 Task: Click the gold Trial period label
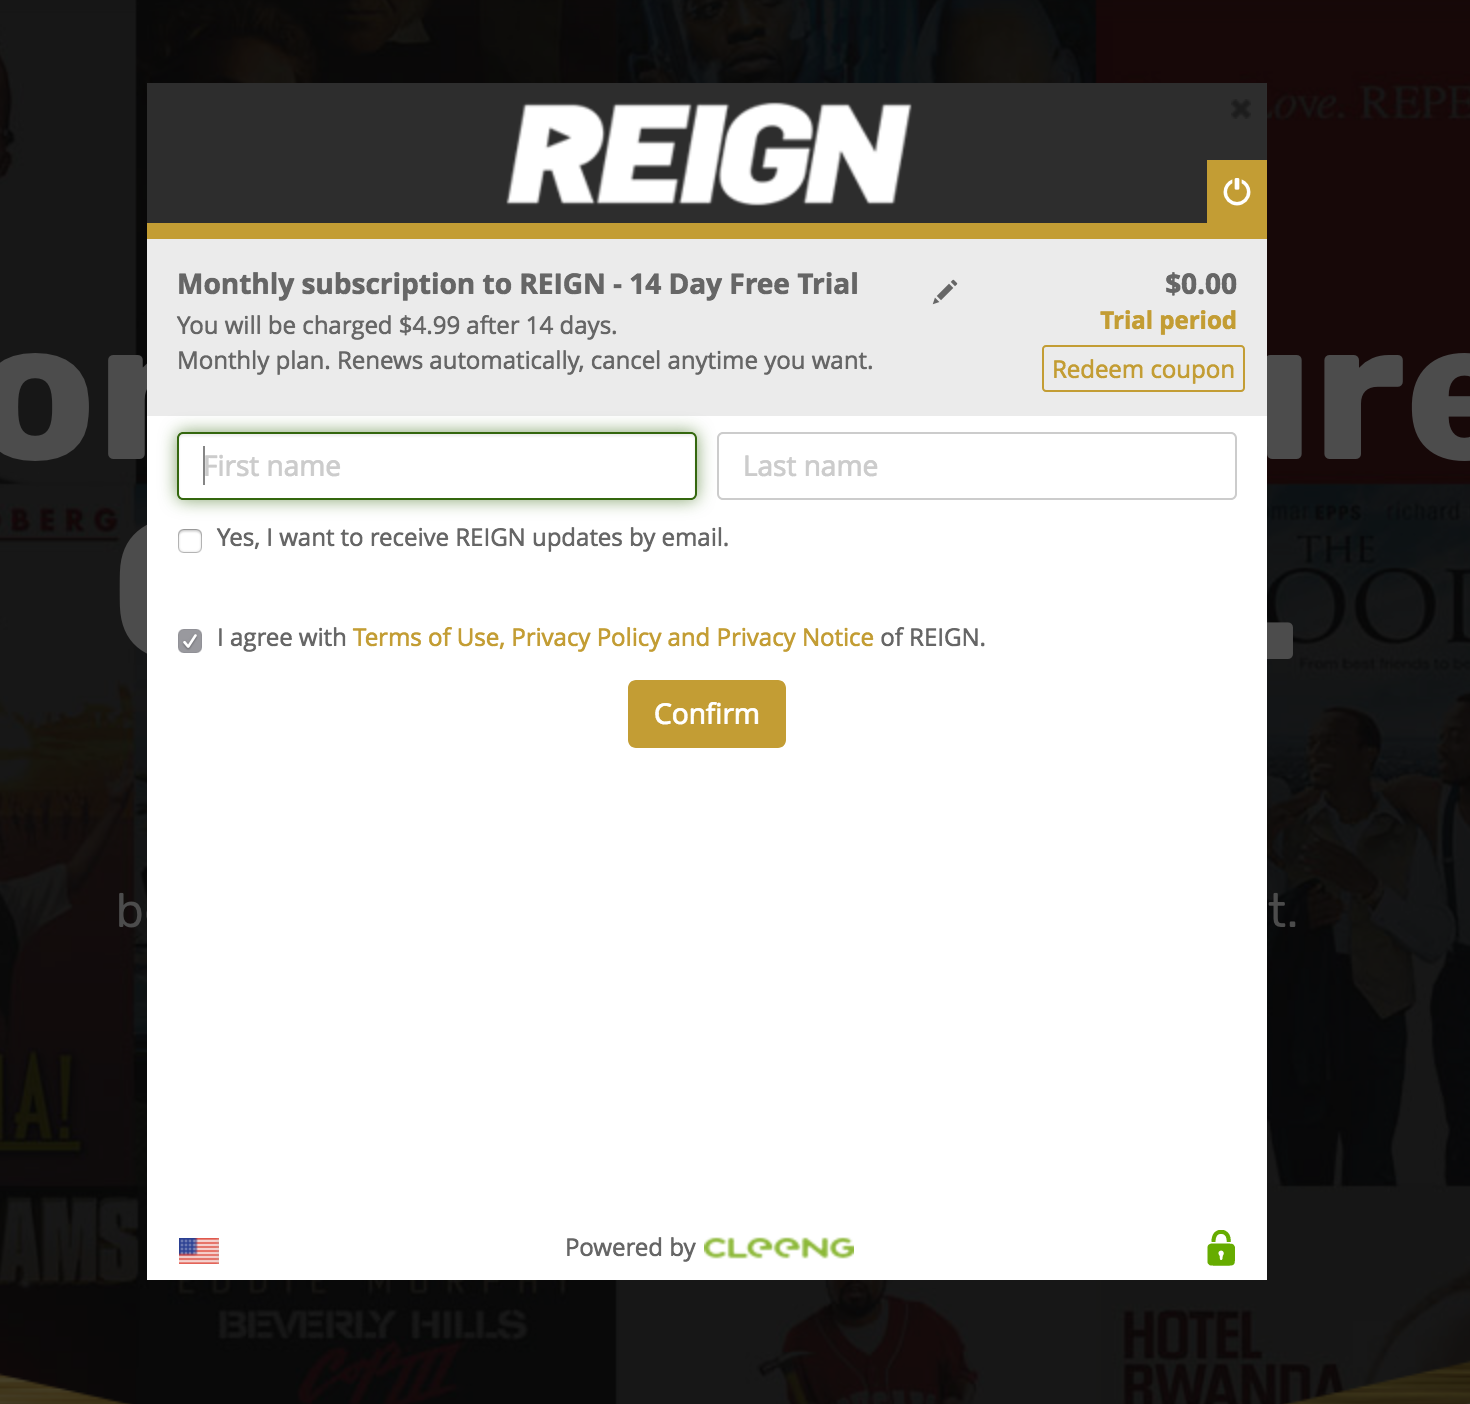1168,320
